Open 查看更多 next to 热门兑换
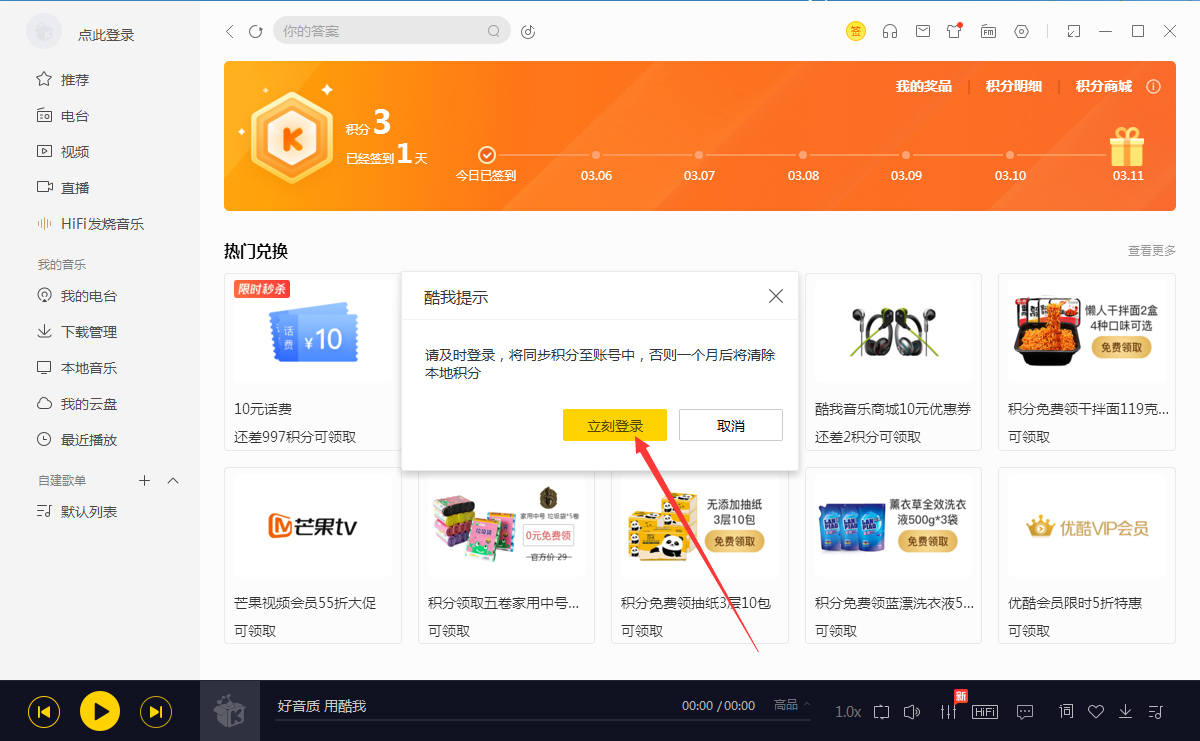The image size is (1200, 741). click(1152, 251)
